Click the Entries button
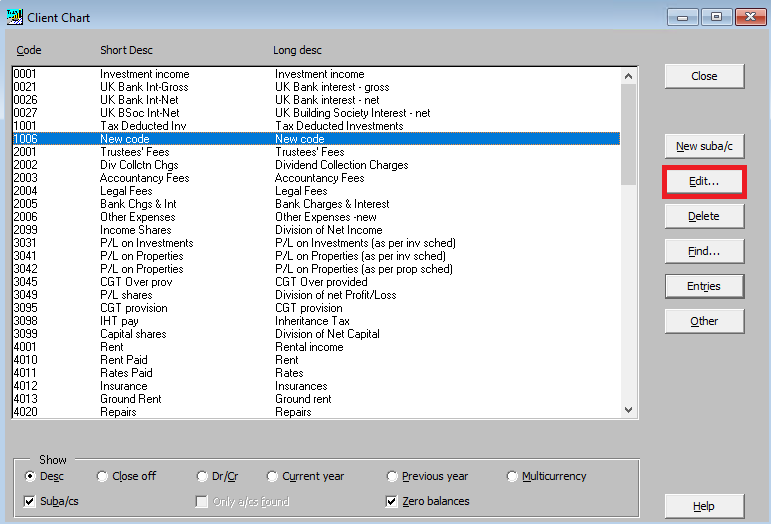Image resolution: width=771 pixels, height=524 pixels. (704, 286)
